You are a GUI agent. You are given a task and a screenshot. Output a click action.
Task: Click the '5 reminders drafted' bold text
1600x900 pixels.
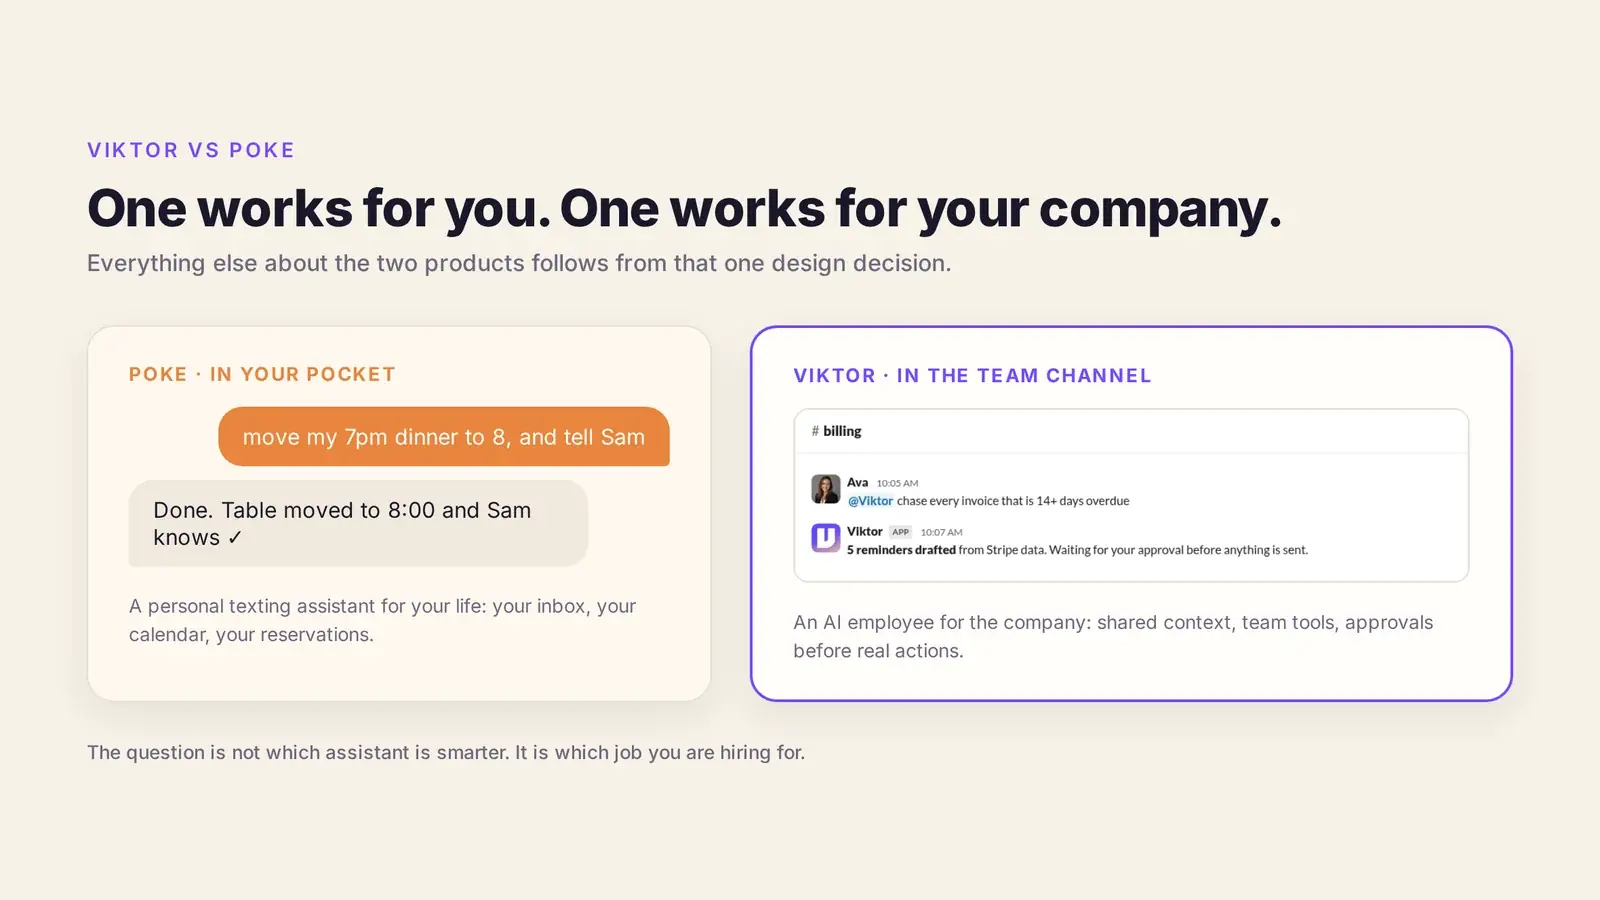click(901, 550)
